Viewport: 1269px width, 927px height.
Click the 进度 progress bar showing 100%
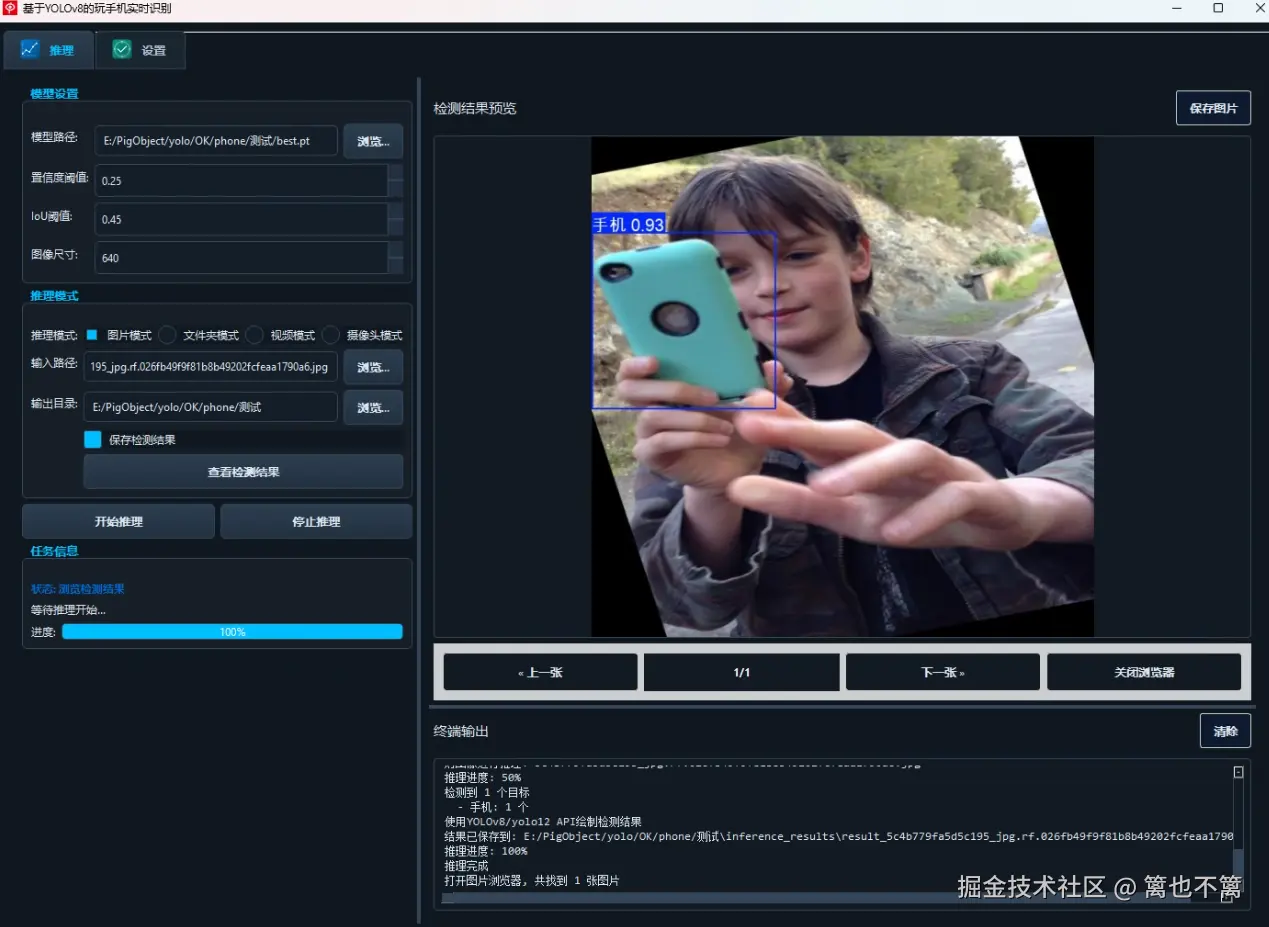click(x=232, y=631)
